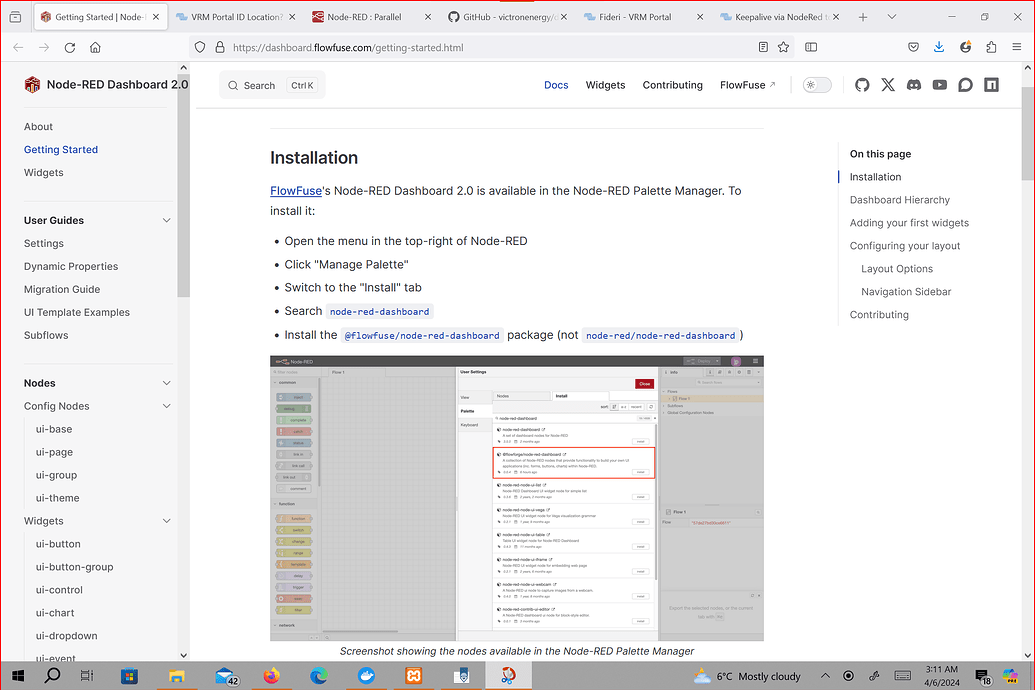Open the X (Twitter) icon
1035x690 pixels.
pyautogui.click(x=888, y=85)
